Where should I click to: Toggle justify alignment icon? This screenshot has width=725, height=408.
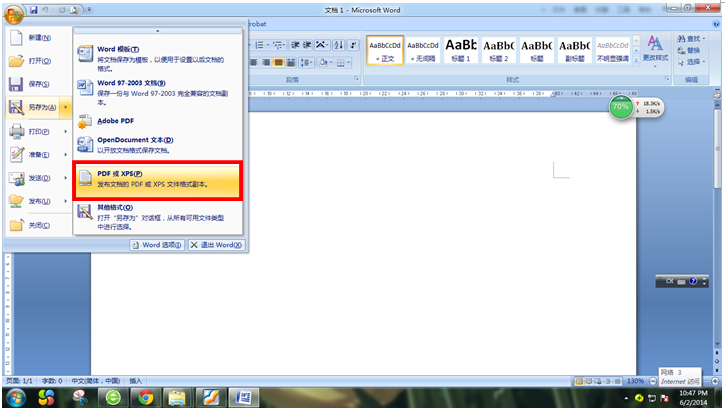click(278, 62)
